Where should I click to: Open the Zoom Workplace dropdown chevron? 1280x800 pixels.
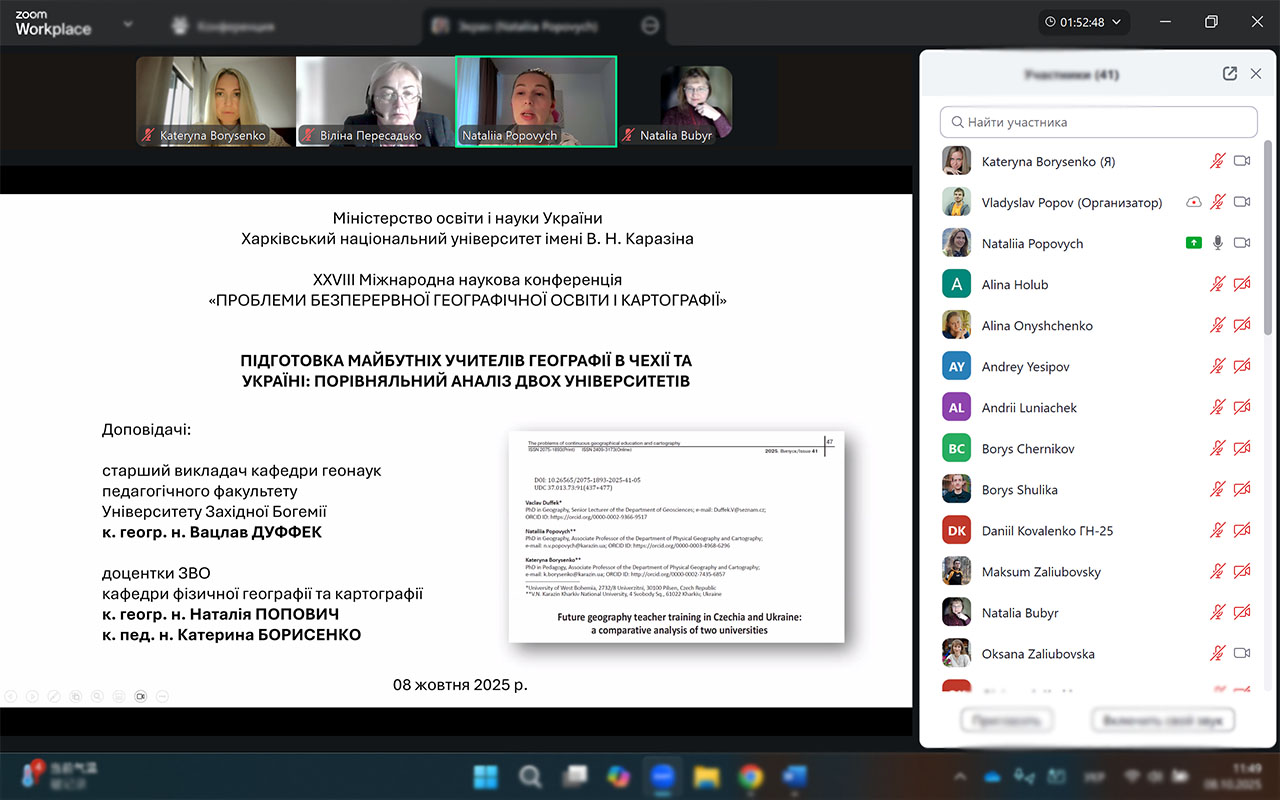[x=127, y=24]
